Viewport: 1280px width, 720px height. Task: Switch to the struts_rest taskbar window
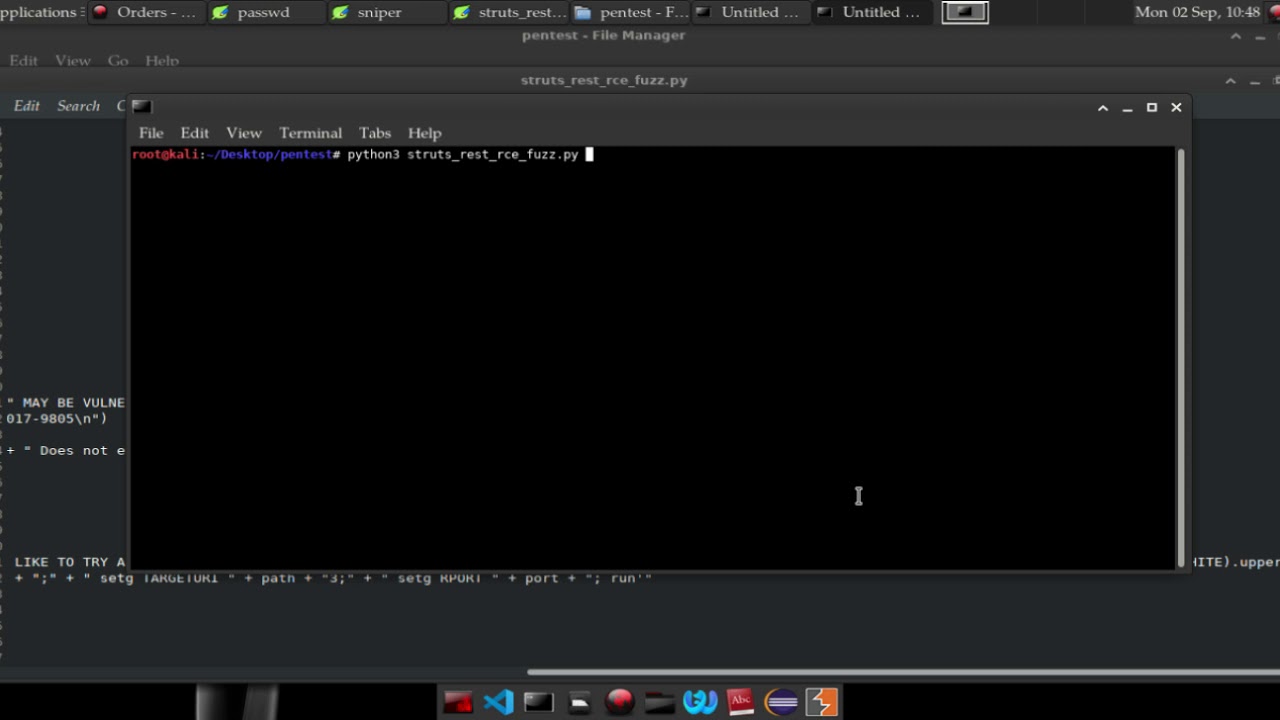click(509, 12)
